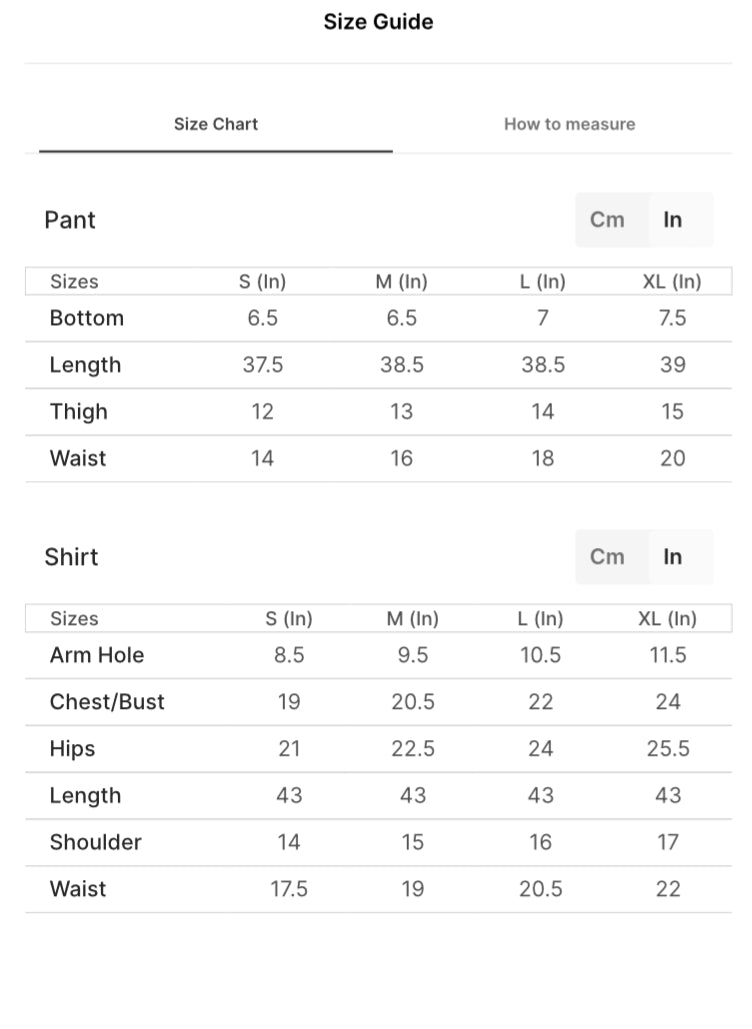
Task: Click the Shirt table's Waist row label
Action: tap(78, 889)
